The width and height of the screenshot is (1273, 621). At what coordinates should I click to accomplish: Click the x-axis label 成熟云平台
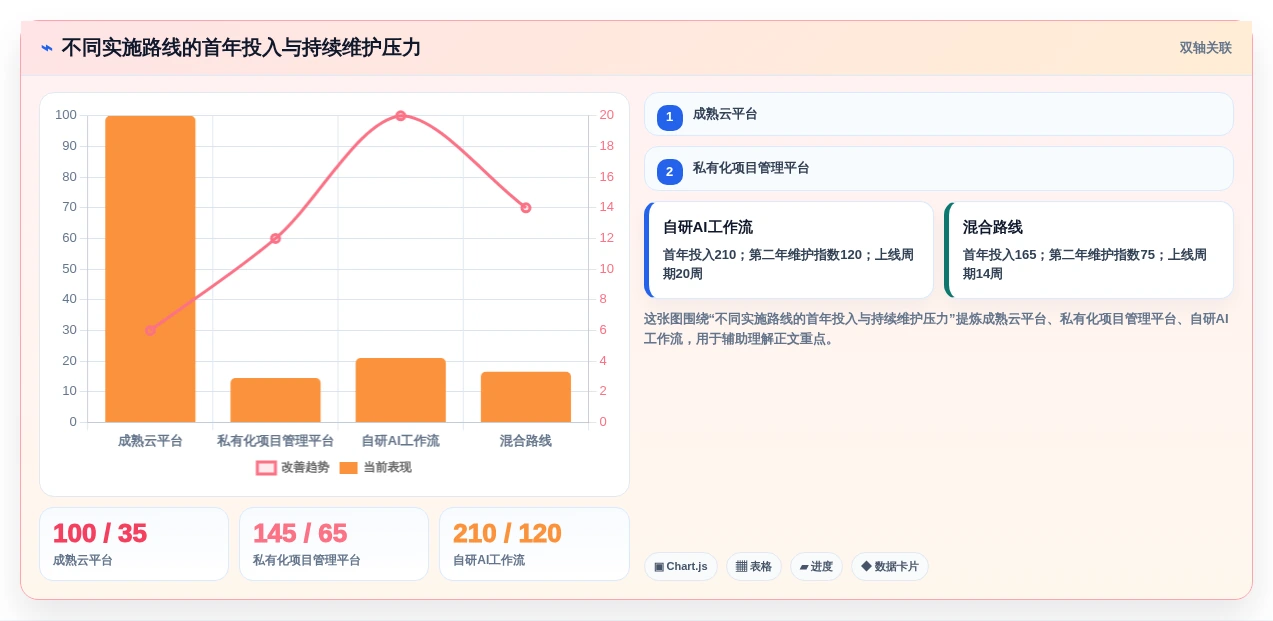[150, 441]
